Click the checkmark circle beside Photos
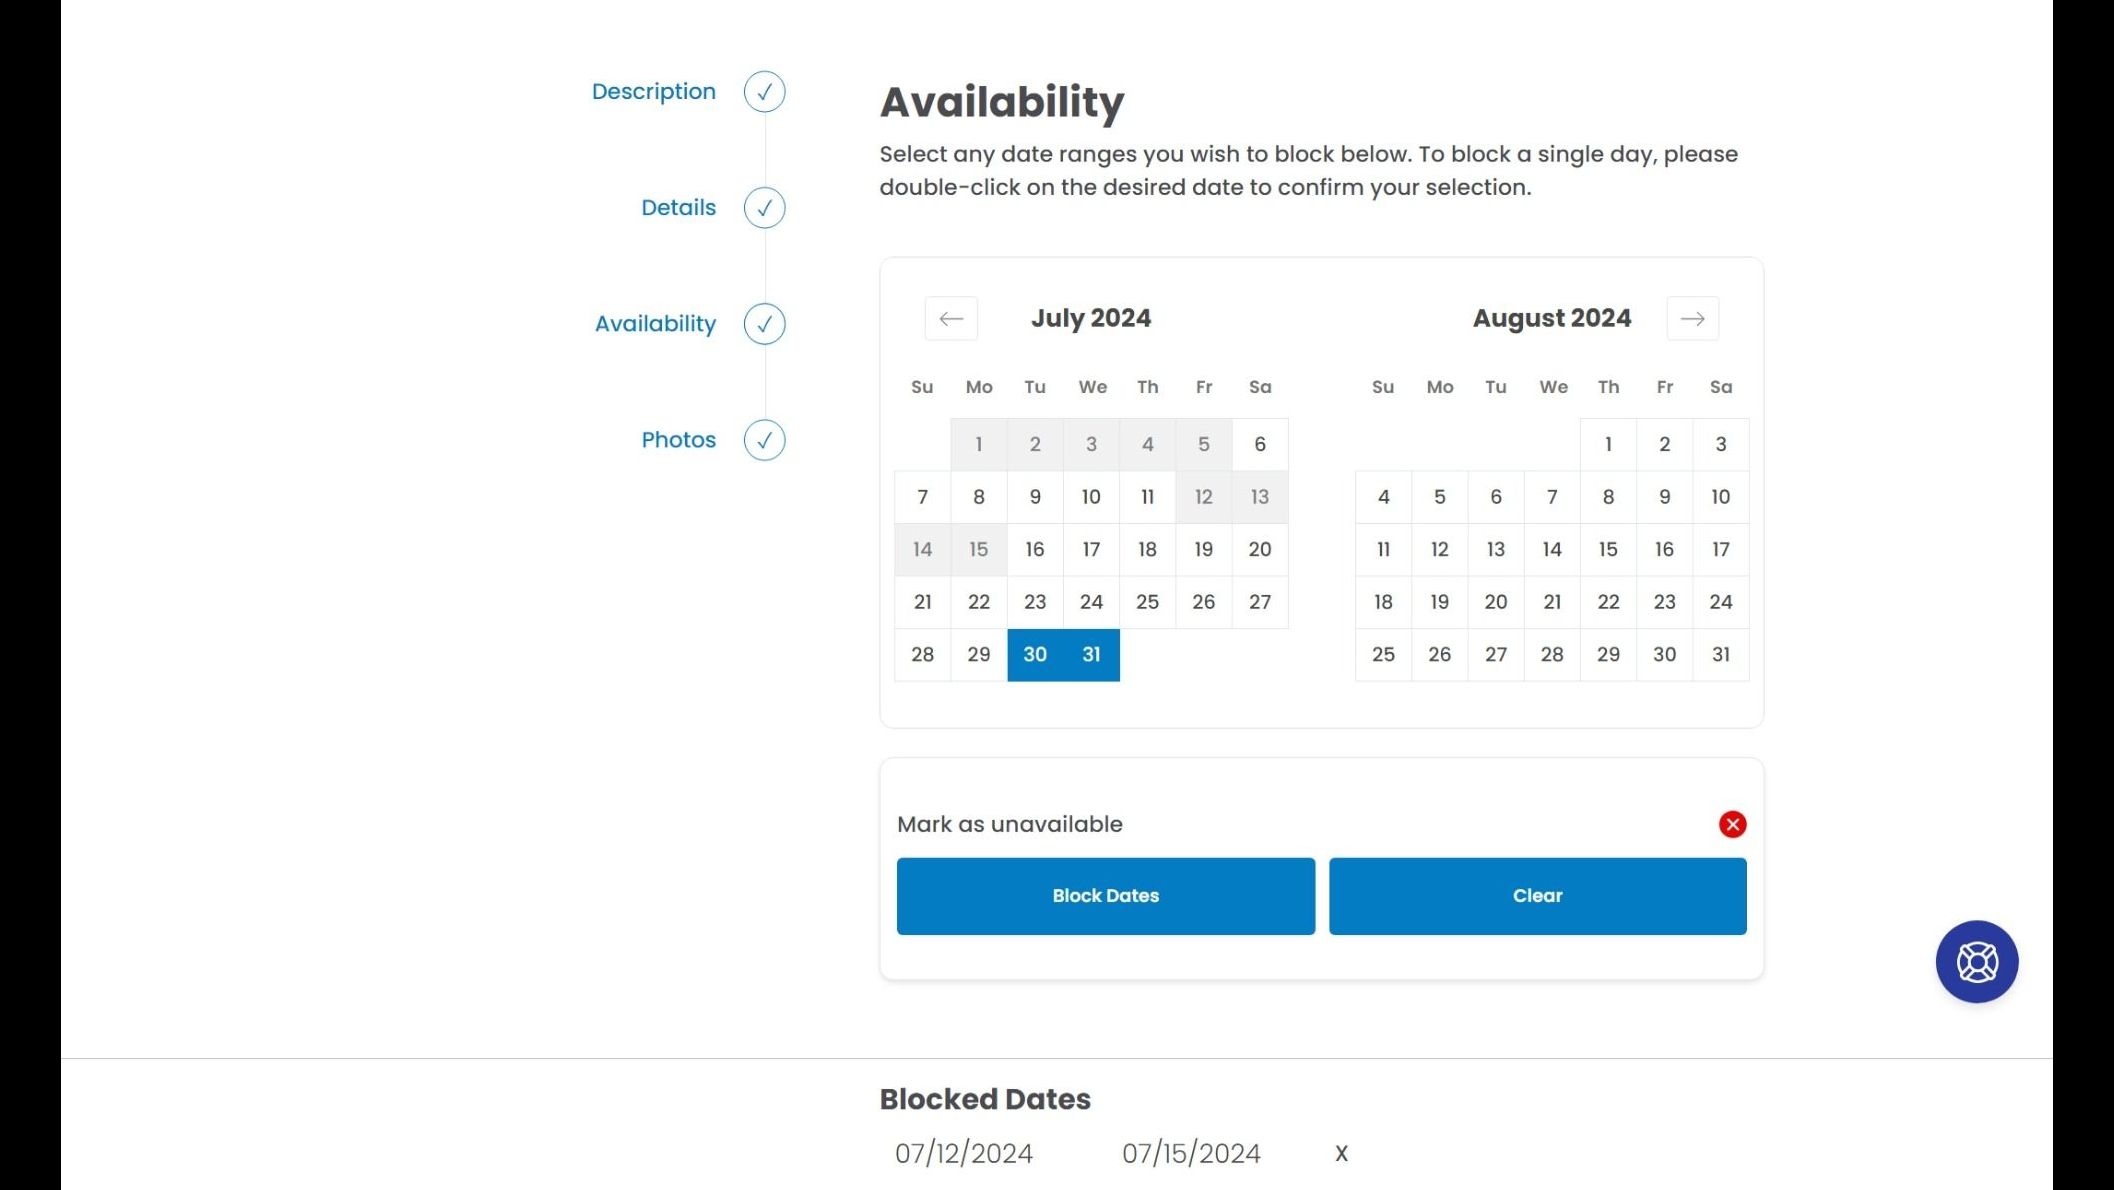Screen dimensions: 2114x1190 point(764,439)
